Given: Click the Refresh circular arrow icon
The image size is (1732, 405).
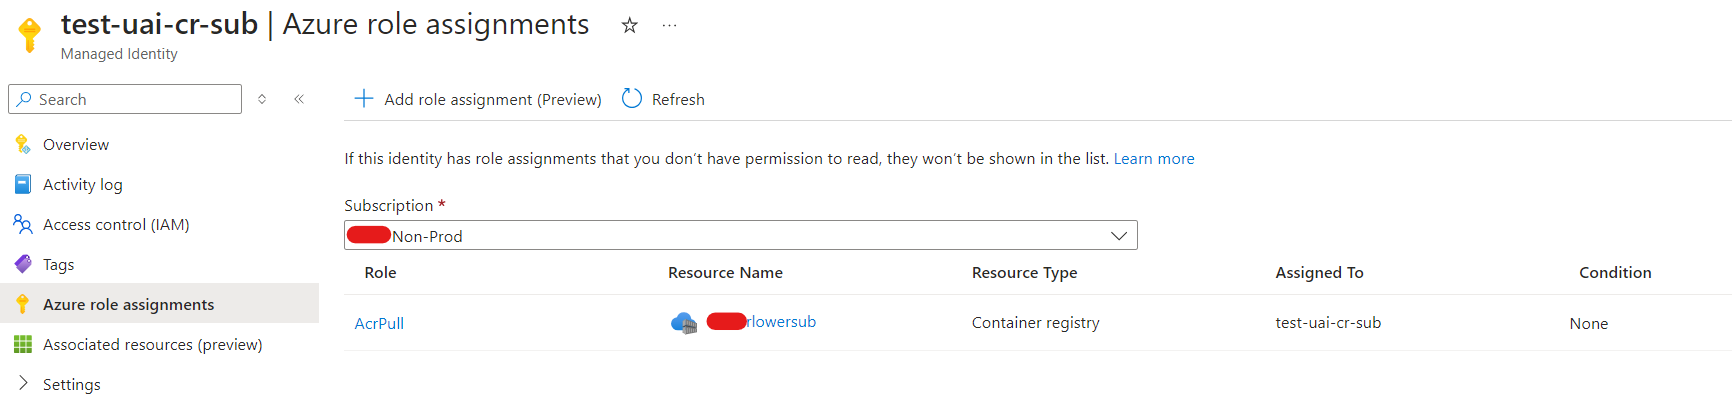Looking at the screenshot, I should coord(632,98).
